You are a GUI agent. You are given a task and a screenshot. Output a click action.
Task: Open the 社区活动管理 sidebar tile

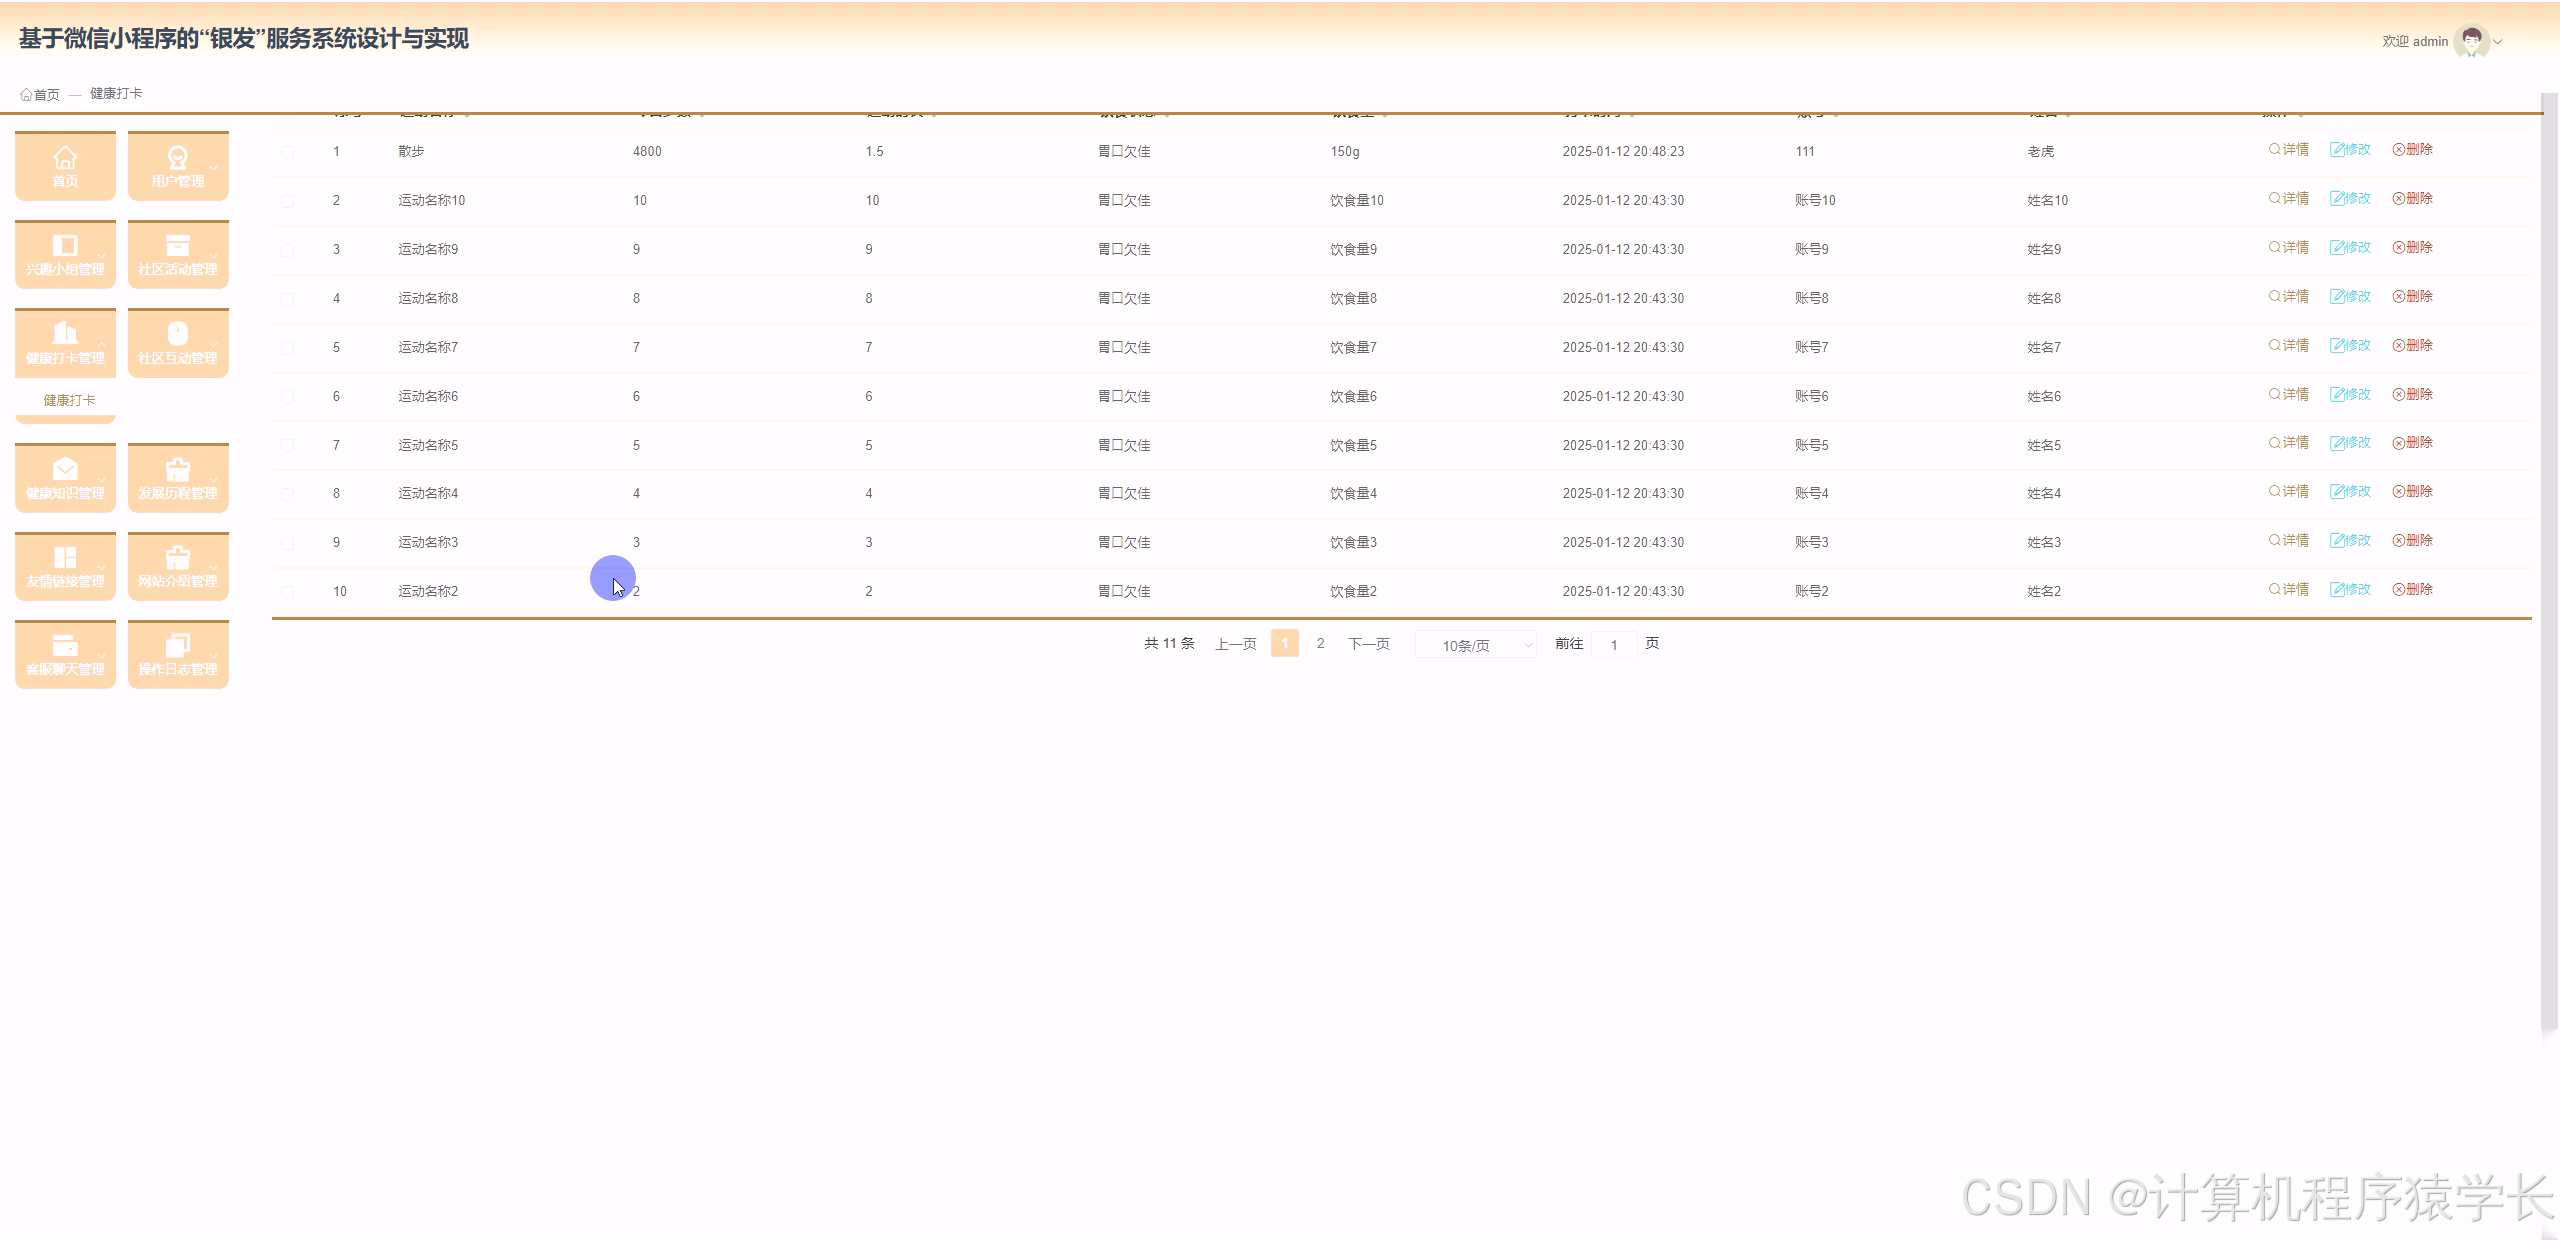[x=178, y=254]
